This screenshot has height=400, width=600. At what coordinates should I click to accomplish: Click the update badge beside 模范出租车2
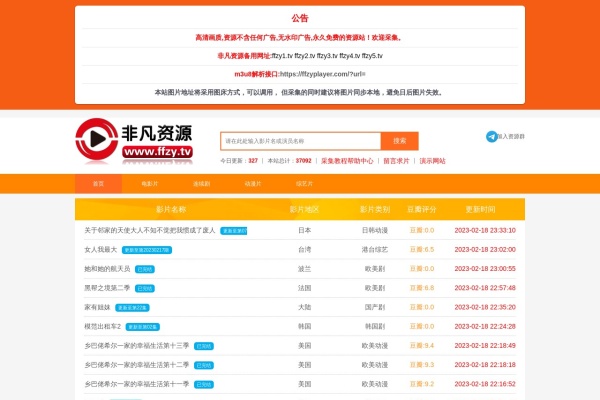pos(142,326)
